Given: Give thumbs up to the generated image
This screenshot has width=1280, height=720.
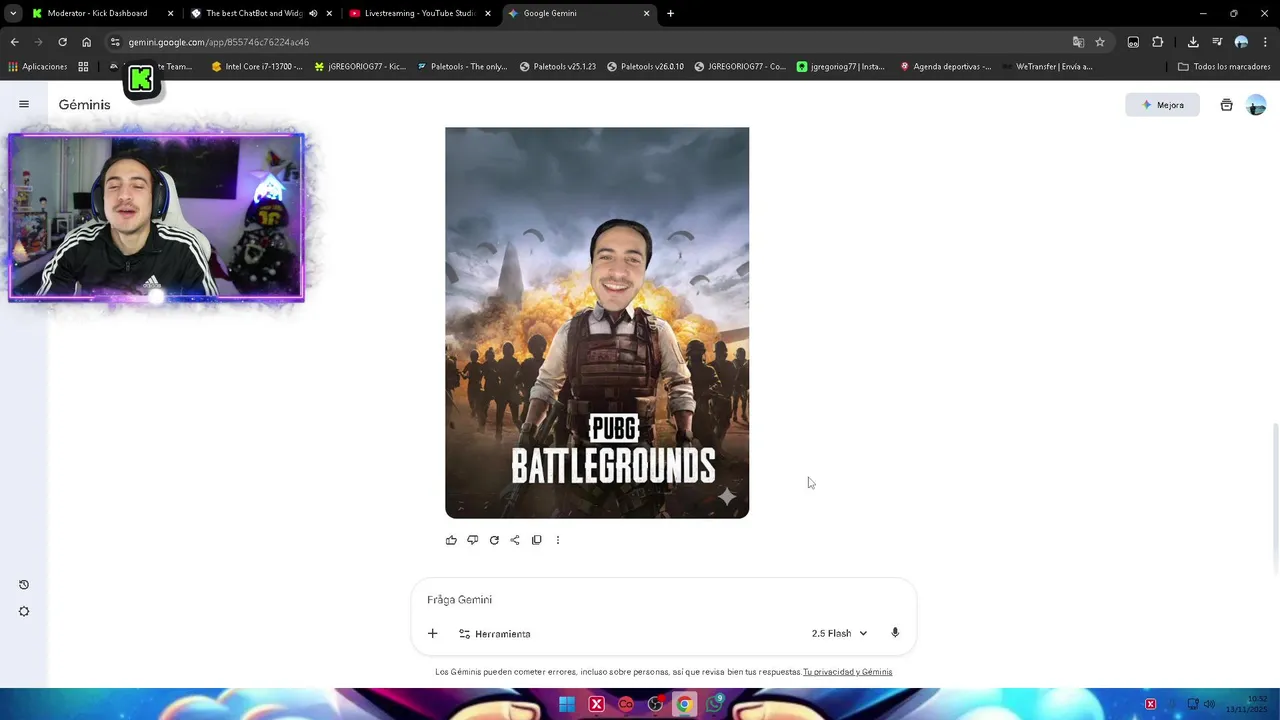Looking at the screenshot, I should pos(451,540).
